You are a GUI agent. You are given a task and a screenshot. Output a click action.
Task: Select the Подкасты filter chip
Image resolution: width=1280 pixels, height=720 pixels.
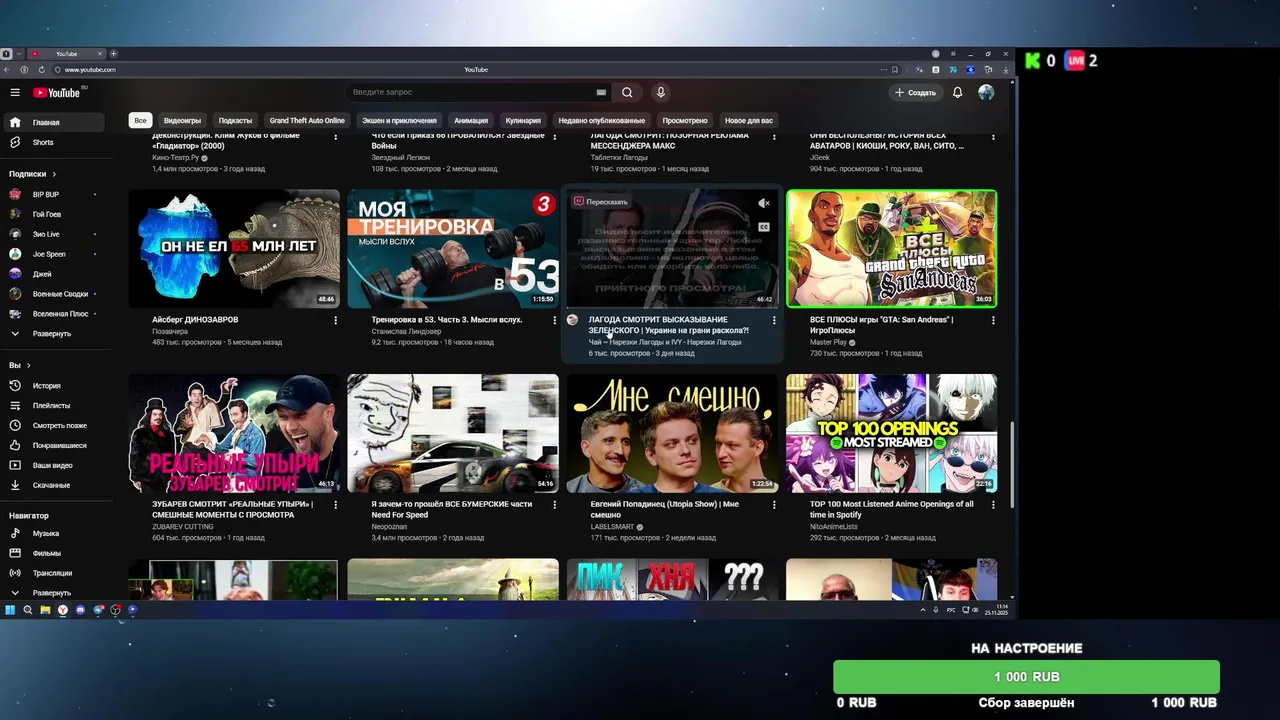click(x=235, y=120)
